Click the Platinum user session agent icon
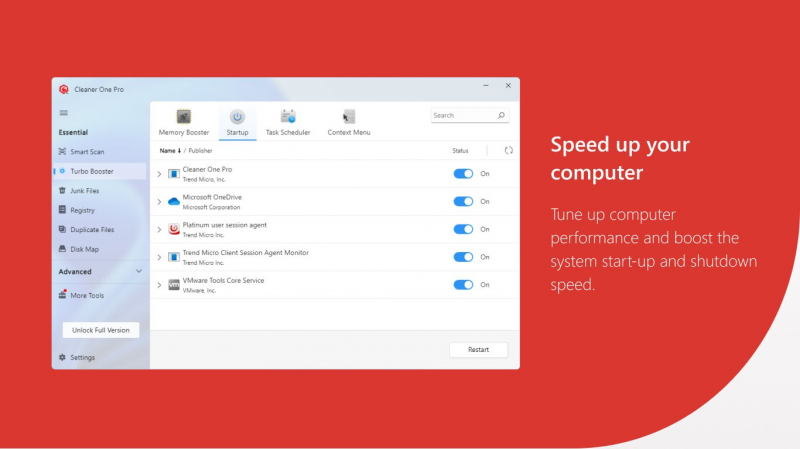 [174, 229]
